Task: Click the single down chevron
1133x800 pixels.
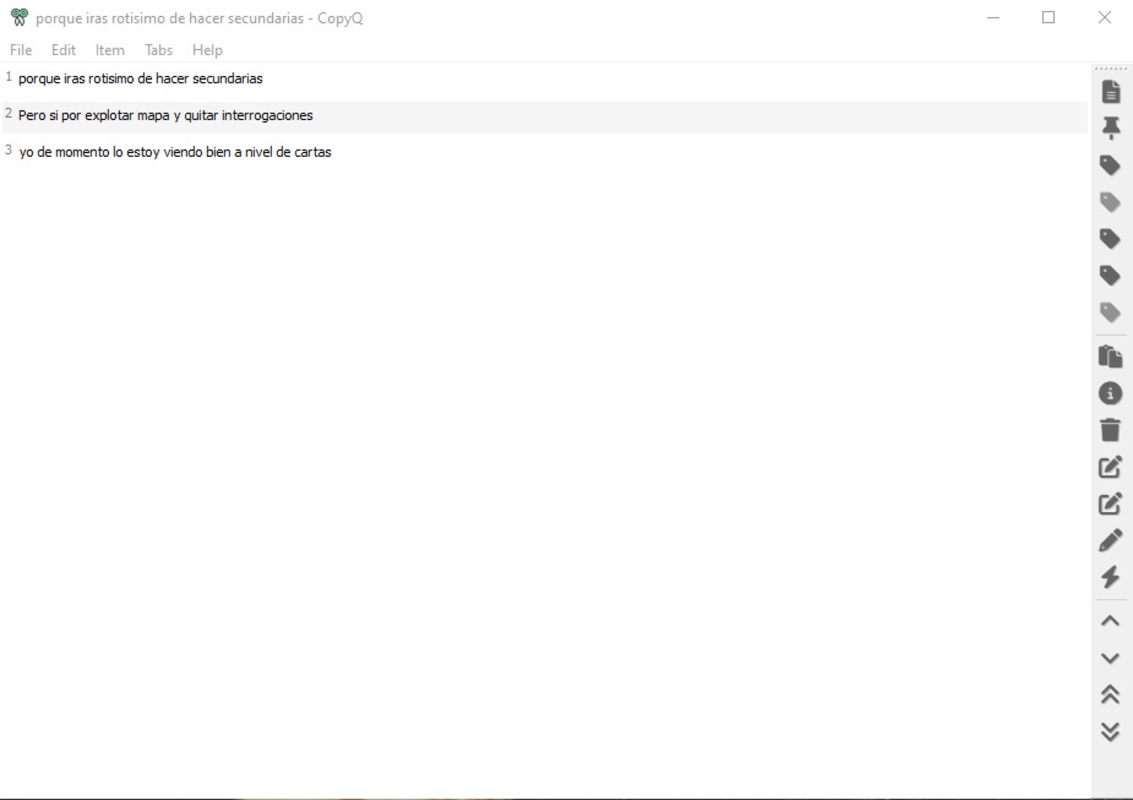Action: click(1111, 658)
